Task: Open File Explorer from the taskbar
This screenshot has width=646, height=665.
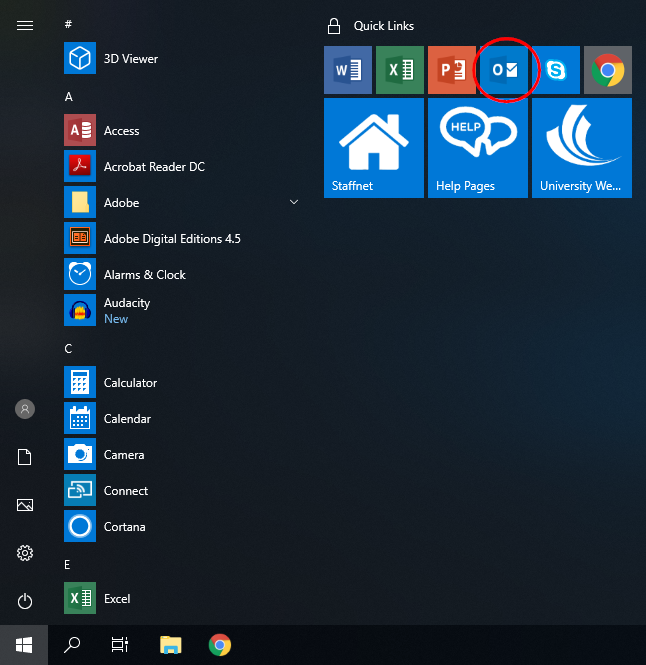Action: (x=171, y=645)
